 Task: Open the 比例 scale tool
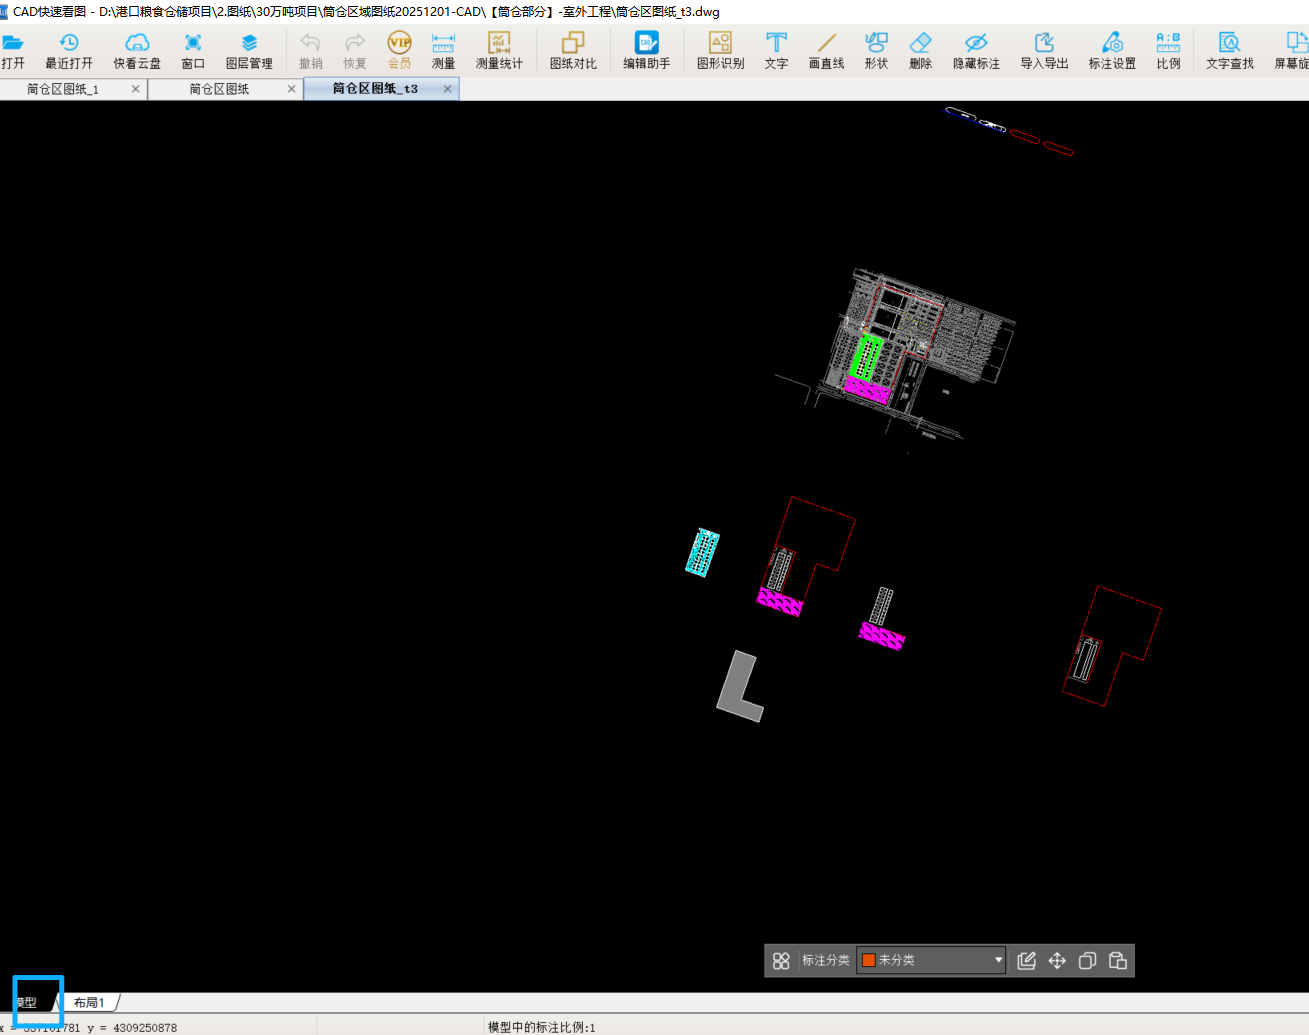click(x=1168, y=50)
